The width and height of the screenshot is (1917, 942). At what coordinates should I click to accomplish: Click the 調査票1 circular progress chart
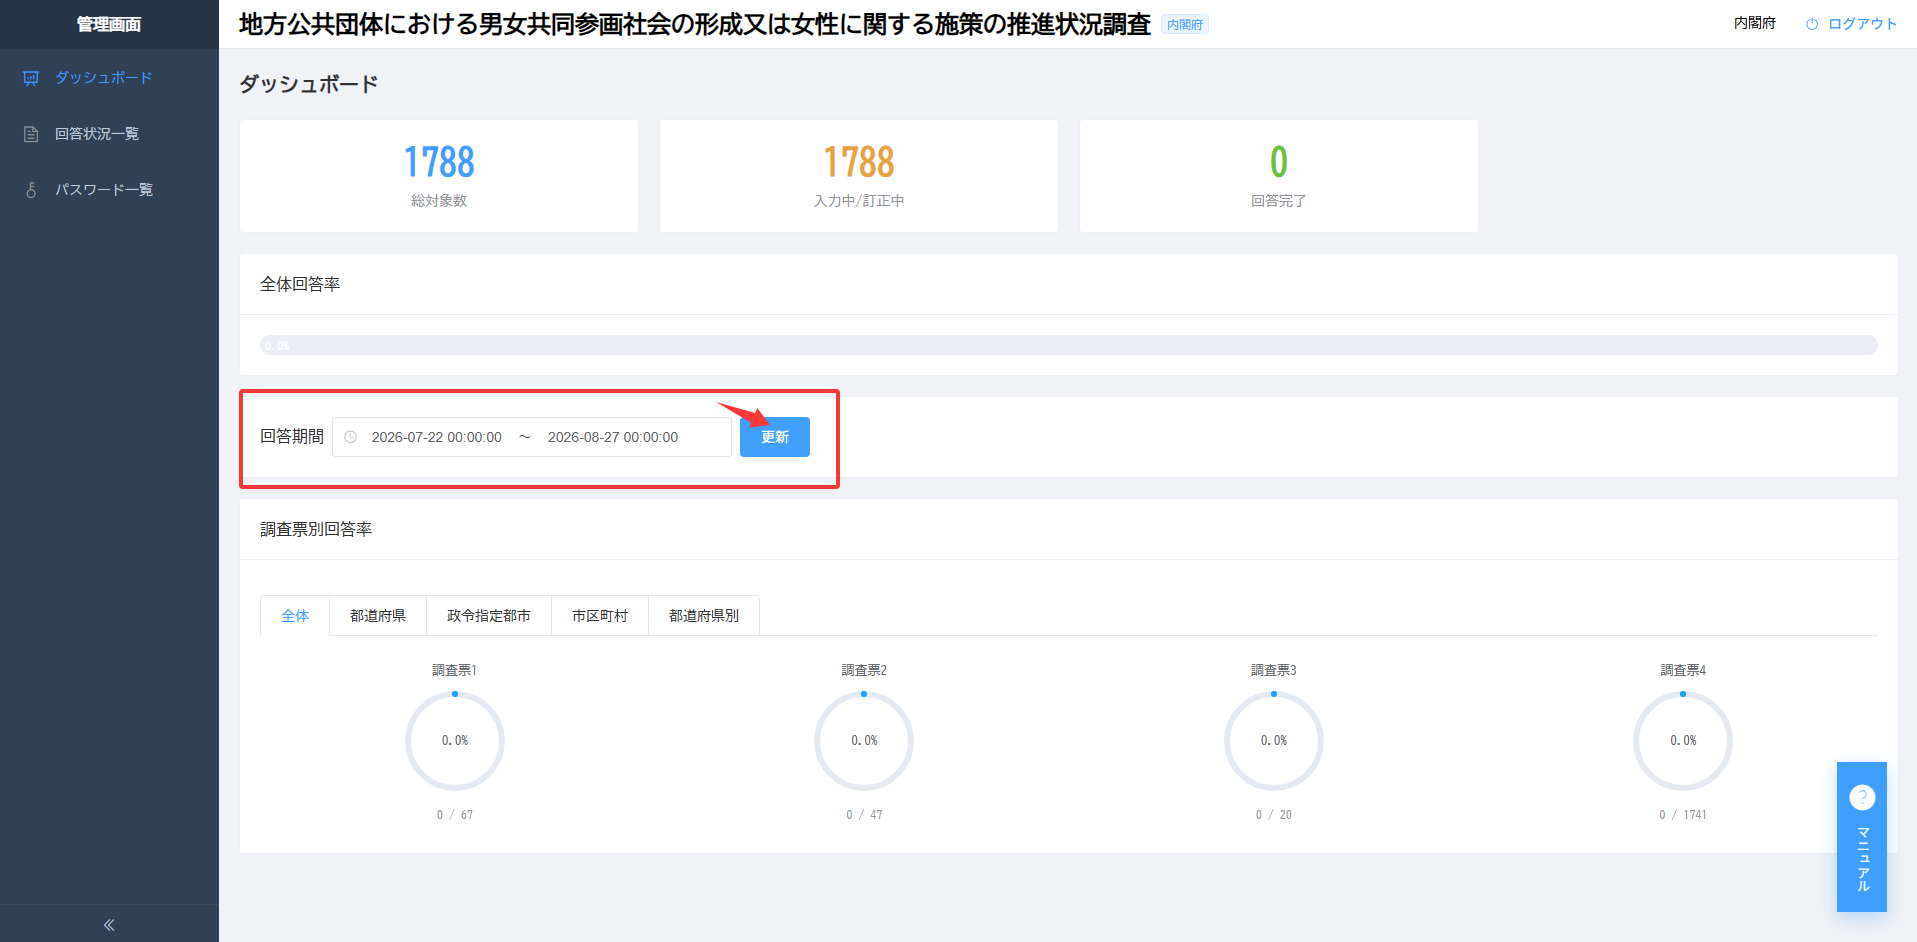tap(455, 741)
